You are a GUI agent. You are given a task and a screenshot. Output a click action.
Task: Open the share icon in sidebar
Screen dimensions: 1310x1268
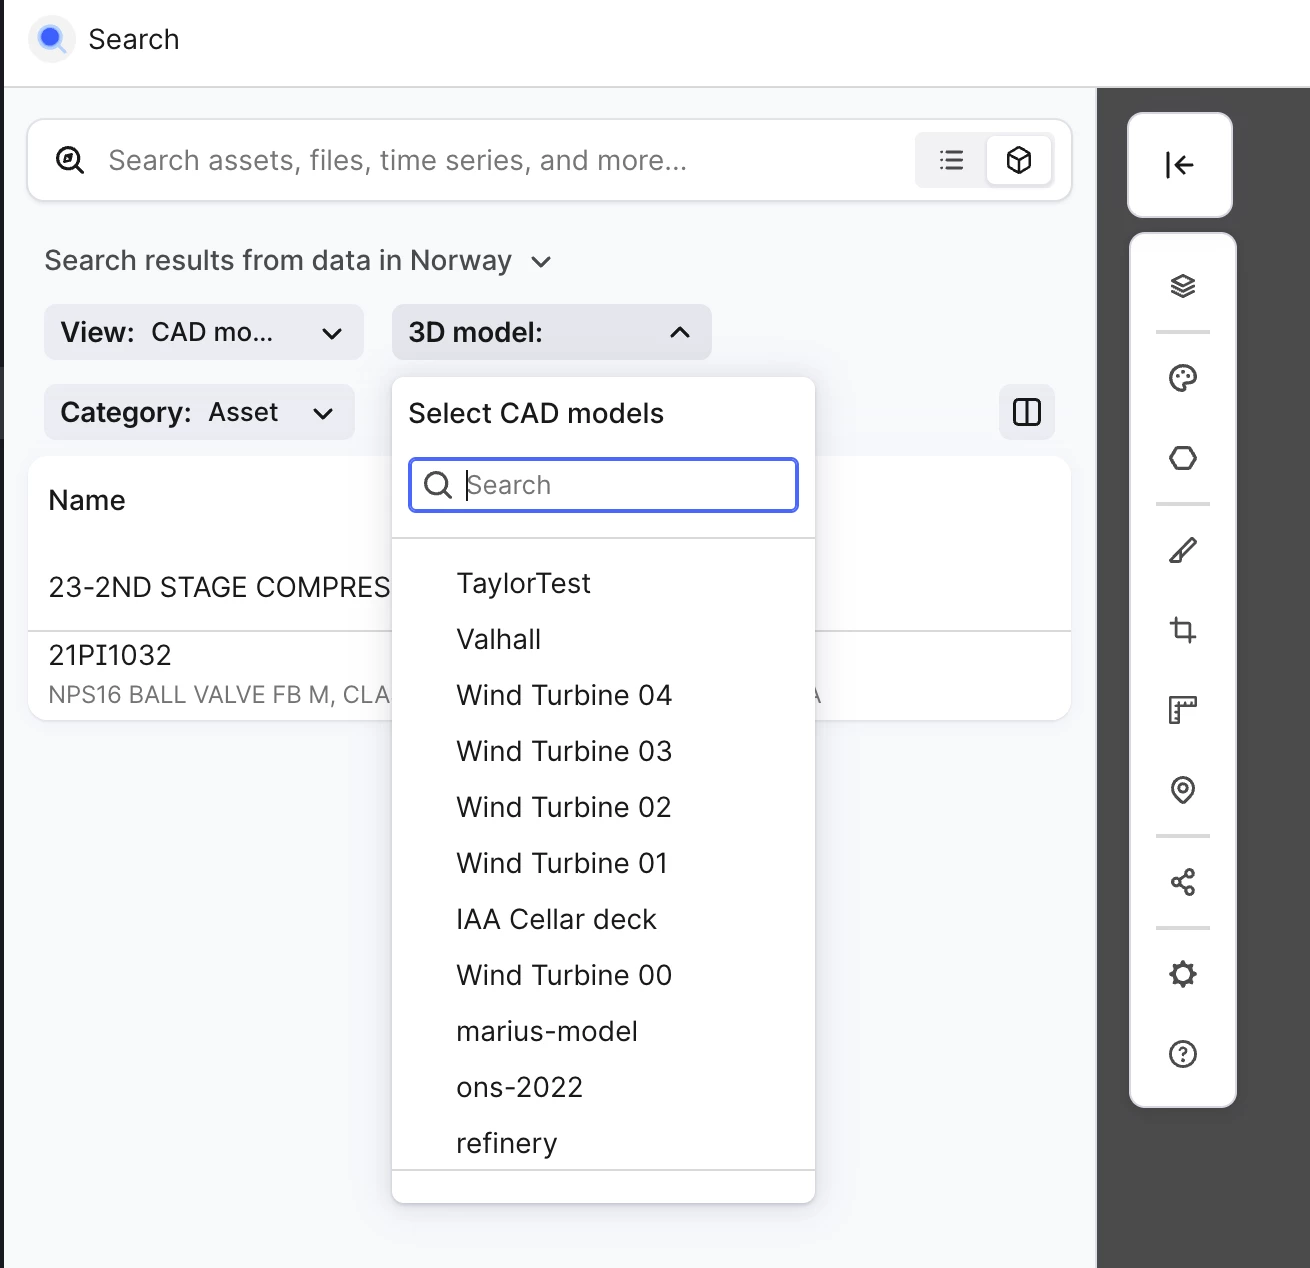[x=1183, y=882]
